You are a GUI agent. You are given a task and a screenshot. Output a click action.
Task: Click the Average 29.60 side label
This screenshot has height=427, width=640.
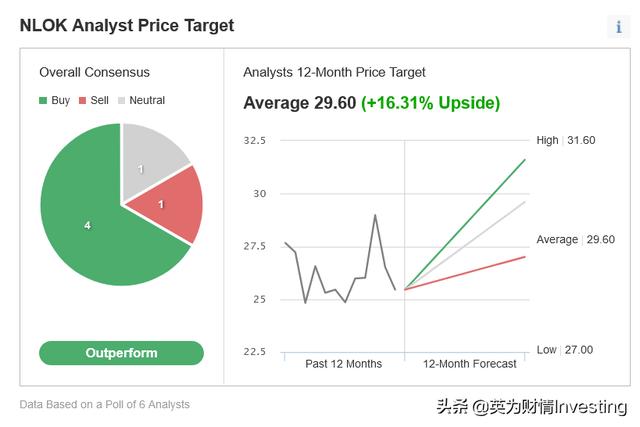[x=575, y=240]
